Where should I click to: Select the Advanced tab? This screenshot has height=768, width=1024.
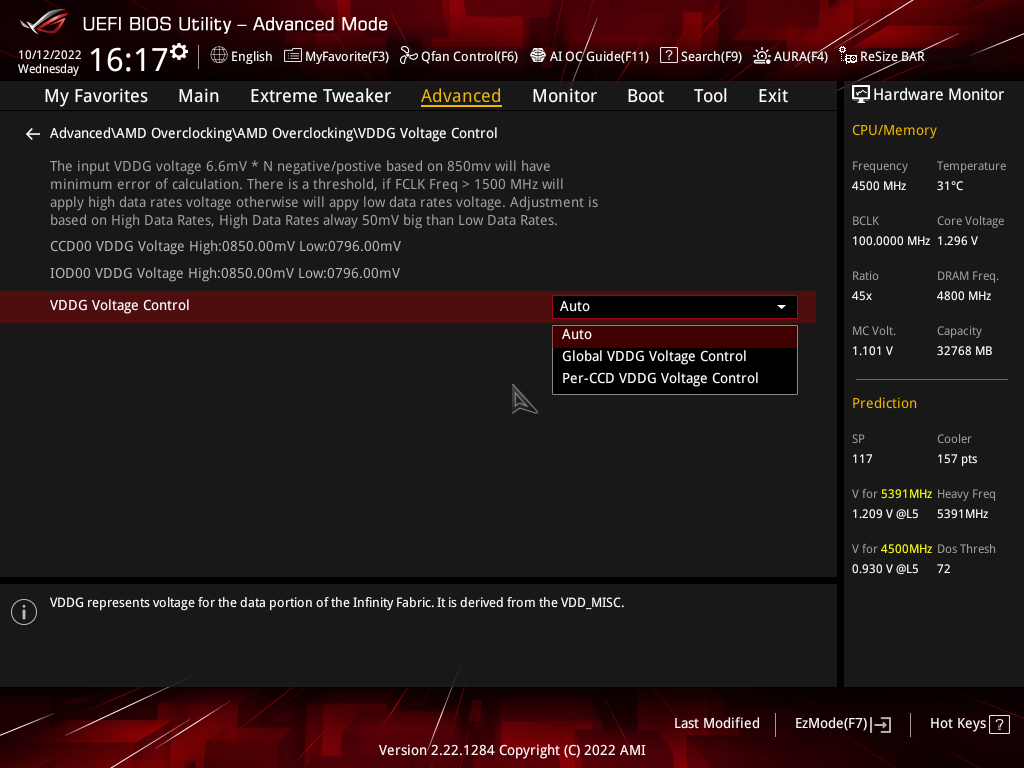[461, 96]
